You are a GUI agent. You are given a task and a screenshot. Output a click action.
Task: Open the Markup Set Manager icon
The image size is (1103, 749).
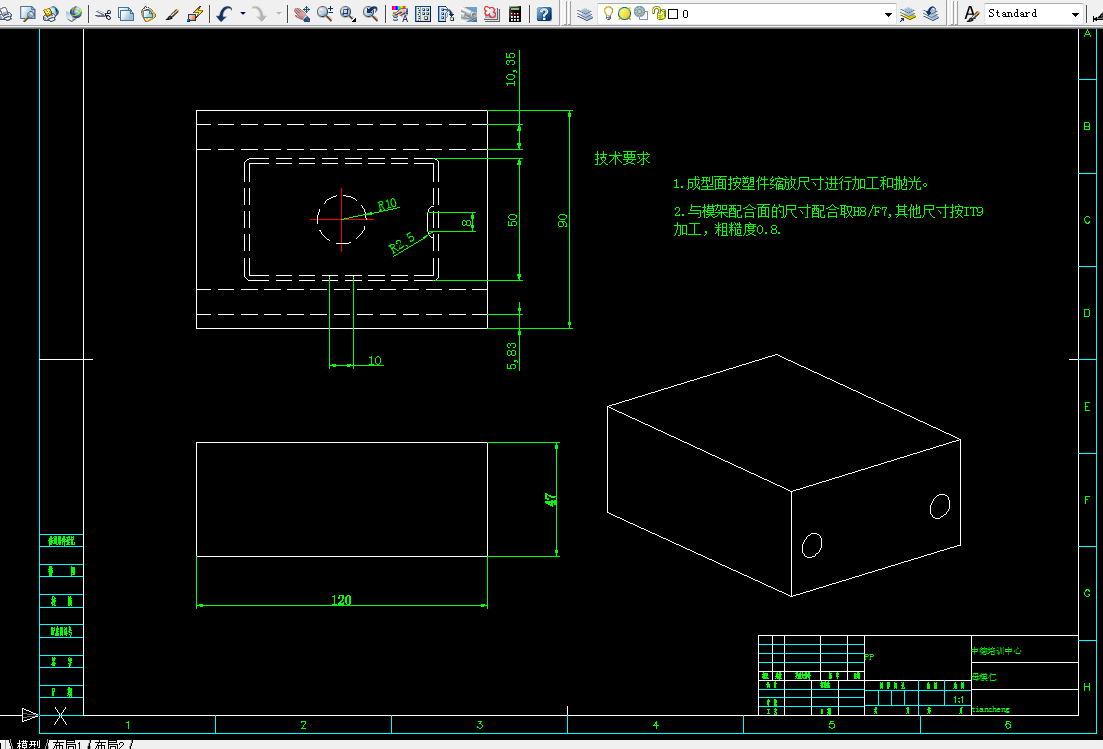coord(492,13)
